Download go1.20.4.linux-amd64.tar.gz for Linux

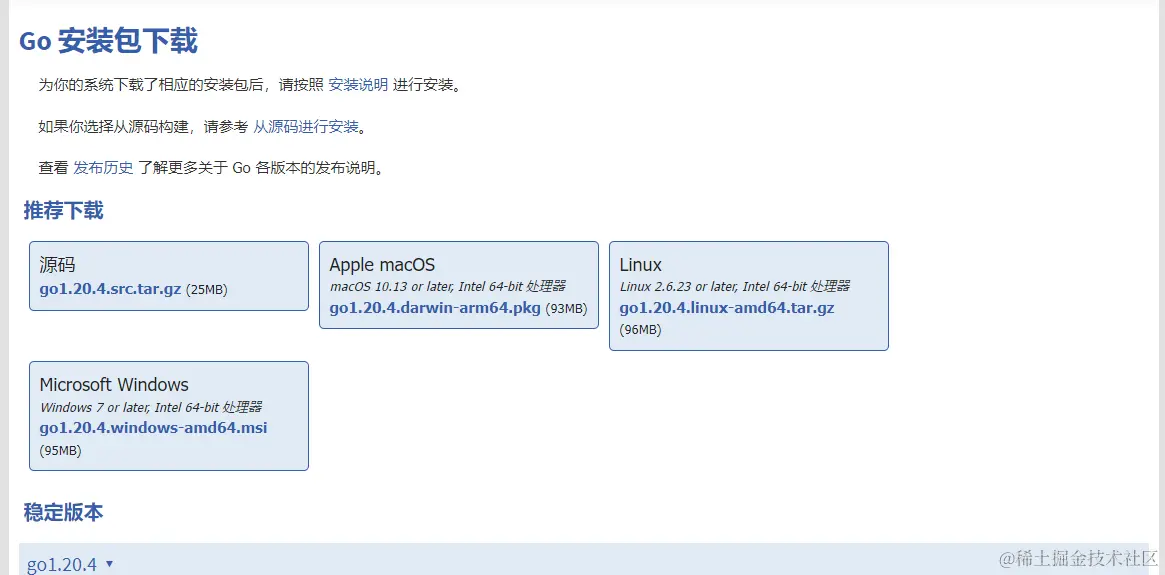727,308
